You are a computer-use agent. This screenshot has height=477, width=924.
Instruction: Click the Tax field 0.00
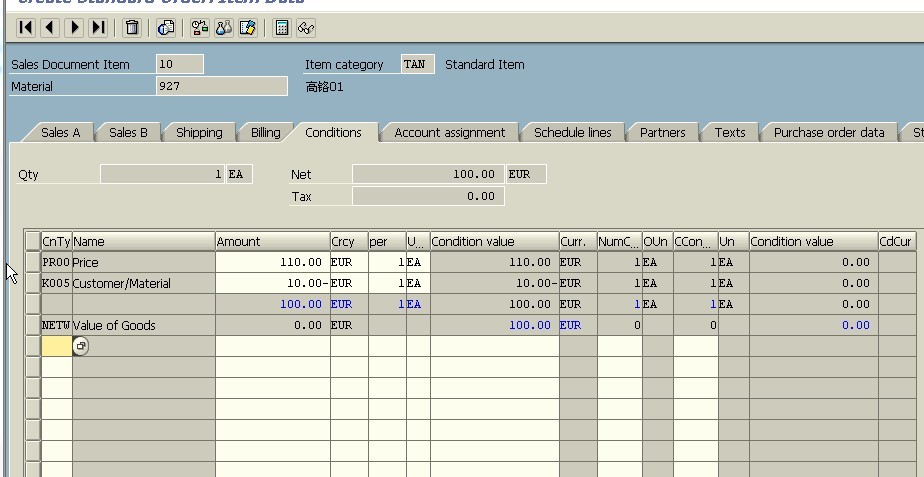click(x=428, y=196)
